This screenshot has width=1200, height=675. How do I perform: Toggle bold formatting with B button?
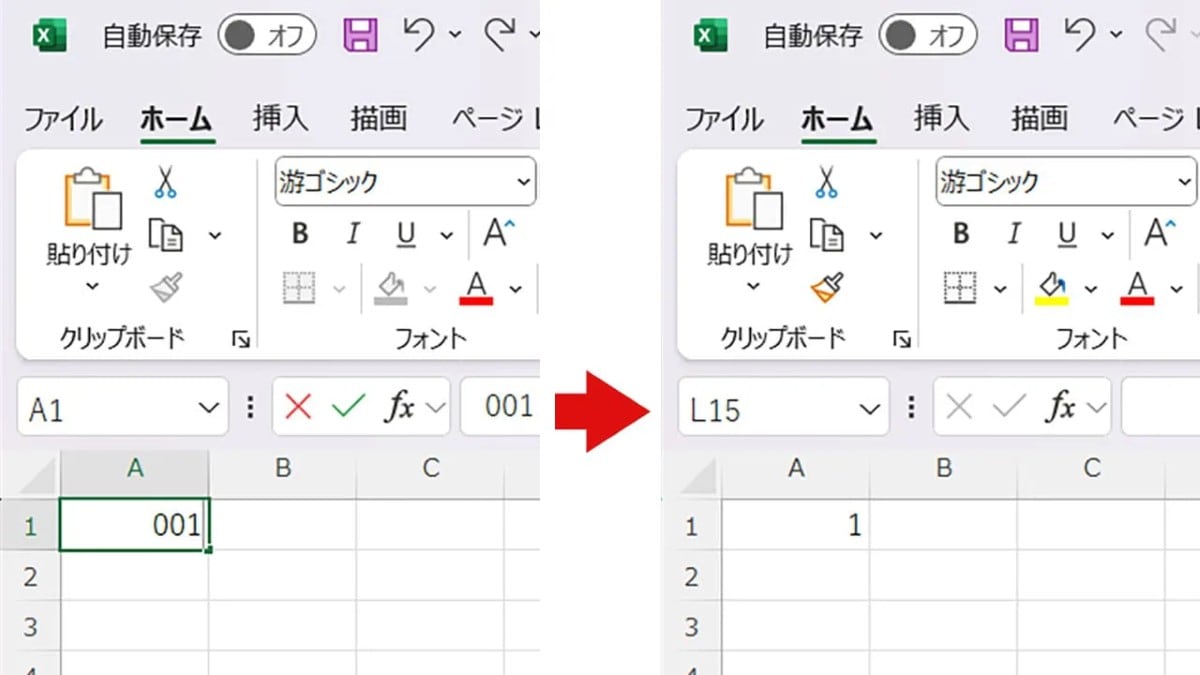tap(297, 234)
